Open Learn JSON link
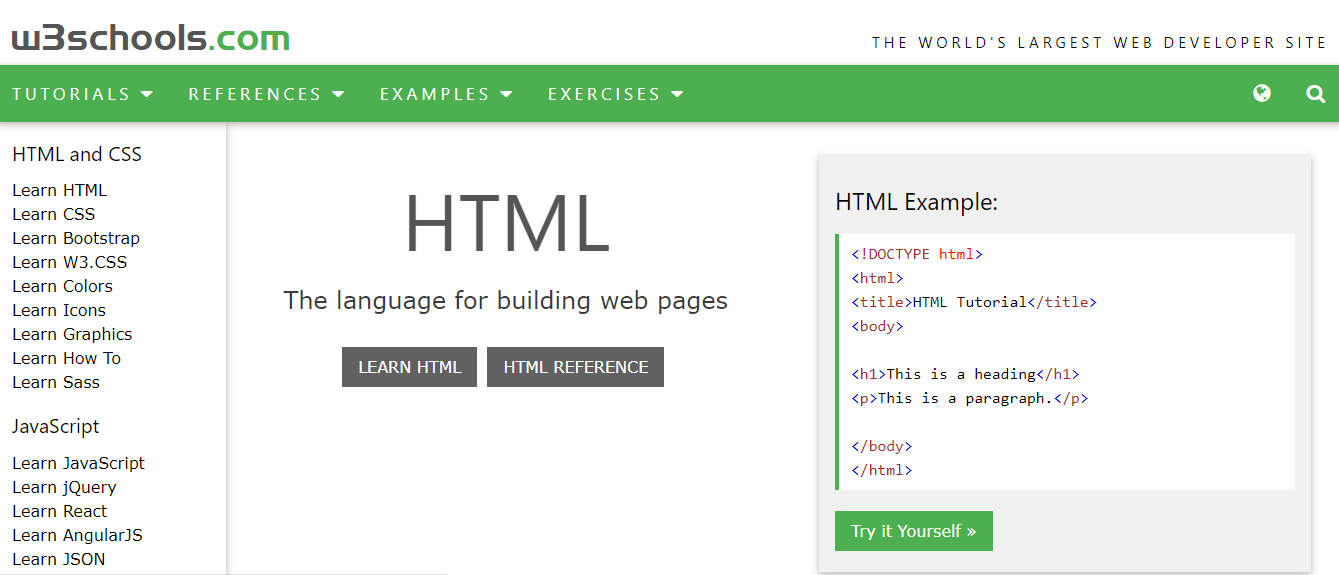 coord(58,559)
